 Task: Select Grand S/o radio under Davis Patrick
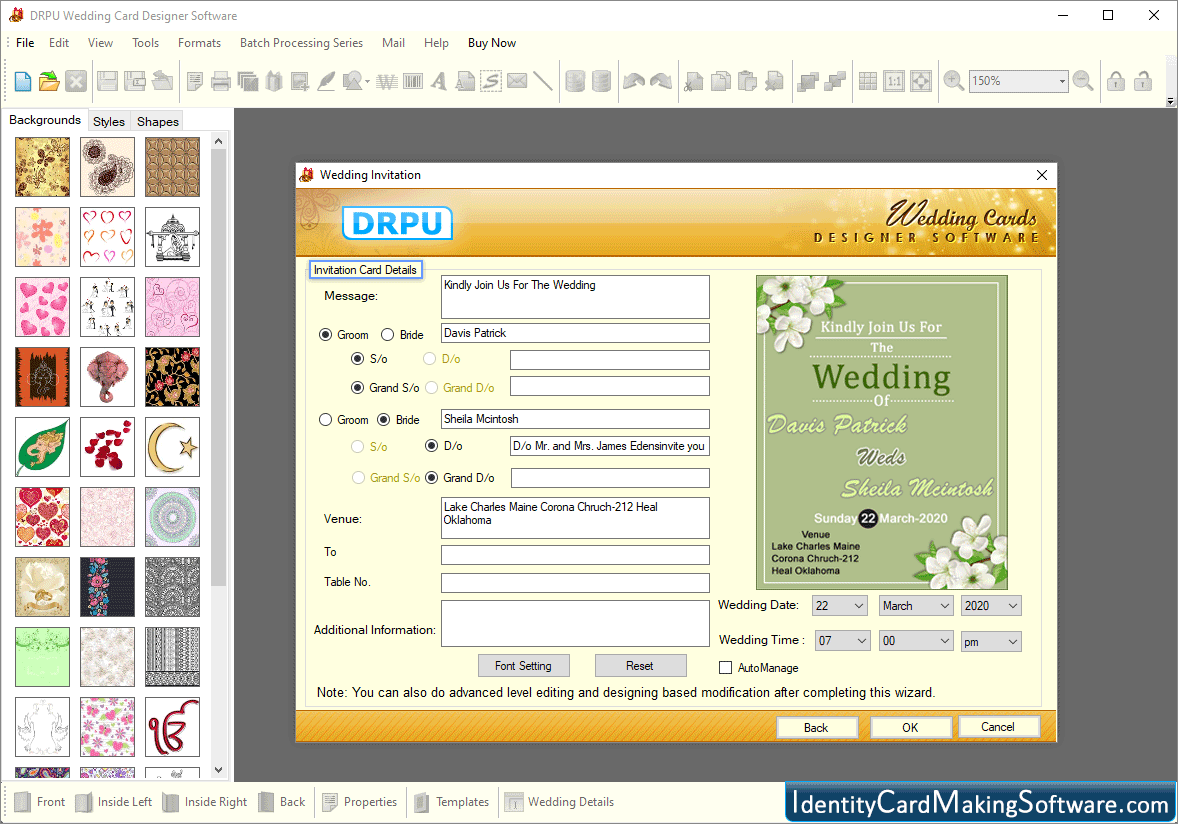coord(358,388)
